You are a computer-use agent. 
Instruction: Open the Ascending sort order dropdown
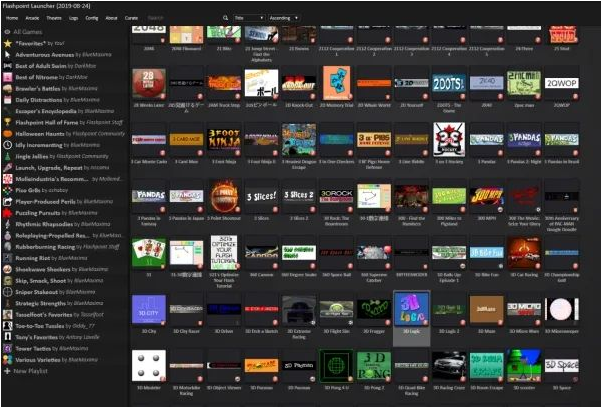point(284,18)
